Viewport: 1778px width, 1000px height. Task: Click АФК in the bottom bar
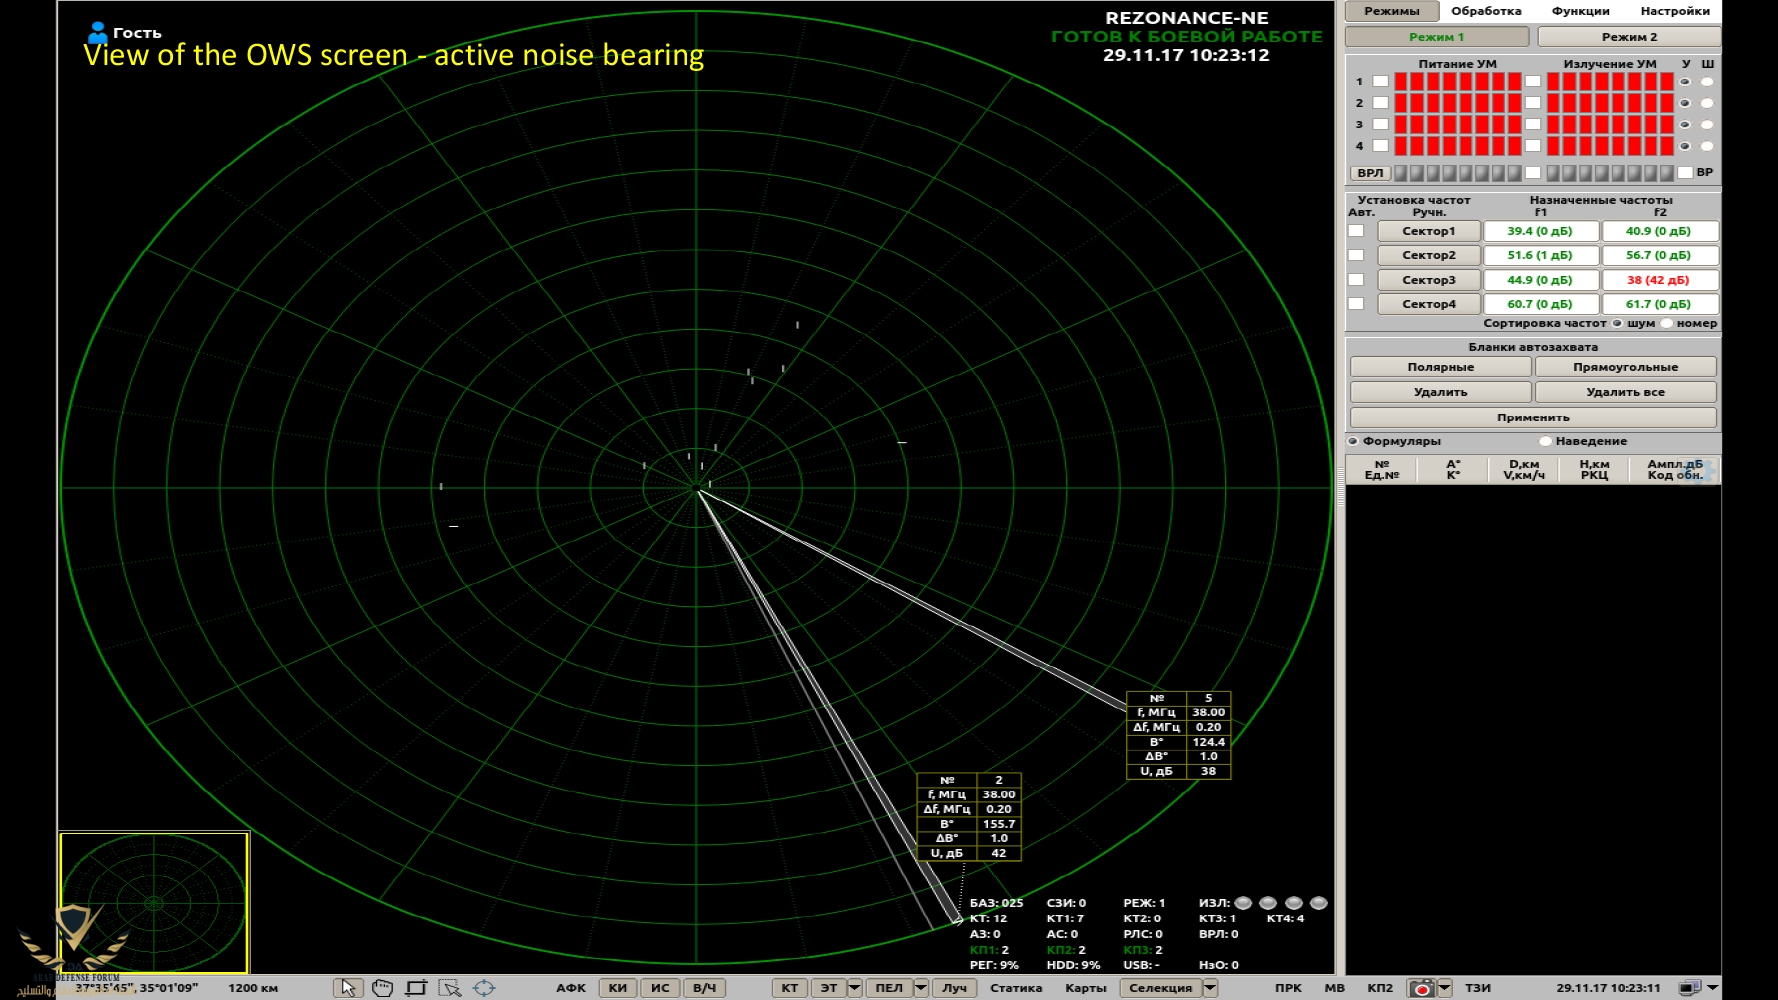571,988
